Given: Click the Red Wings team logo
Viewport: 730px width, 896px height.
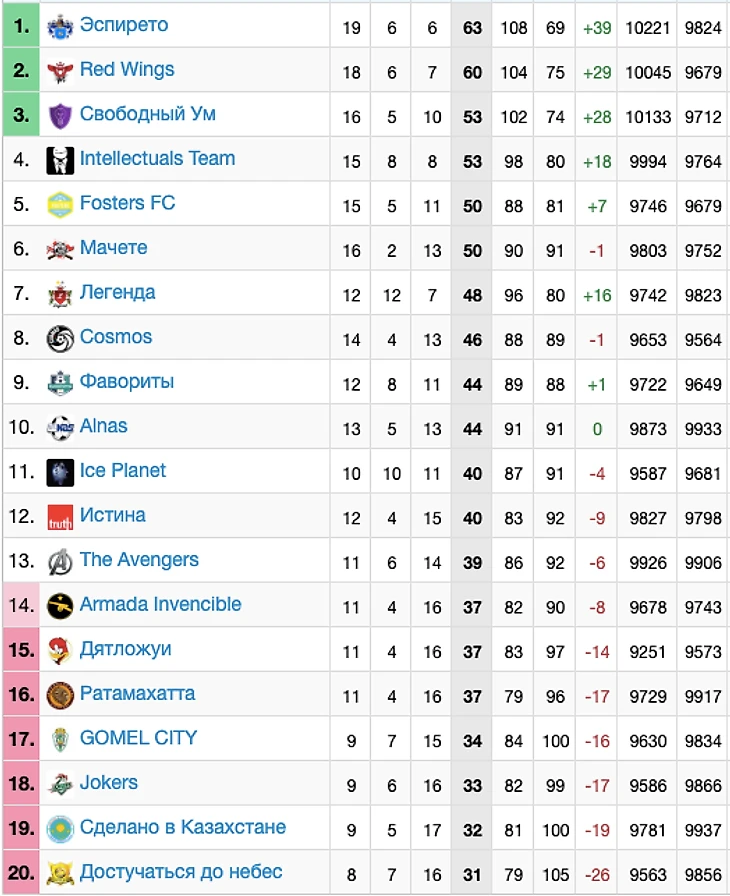Looking at the screenshot, I should click(60, 71).
